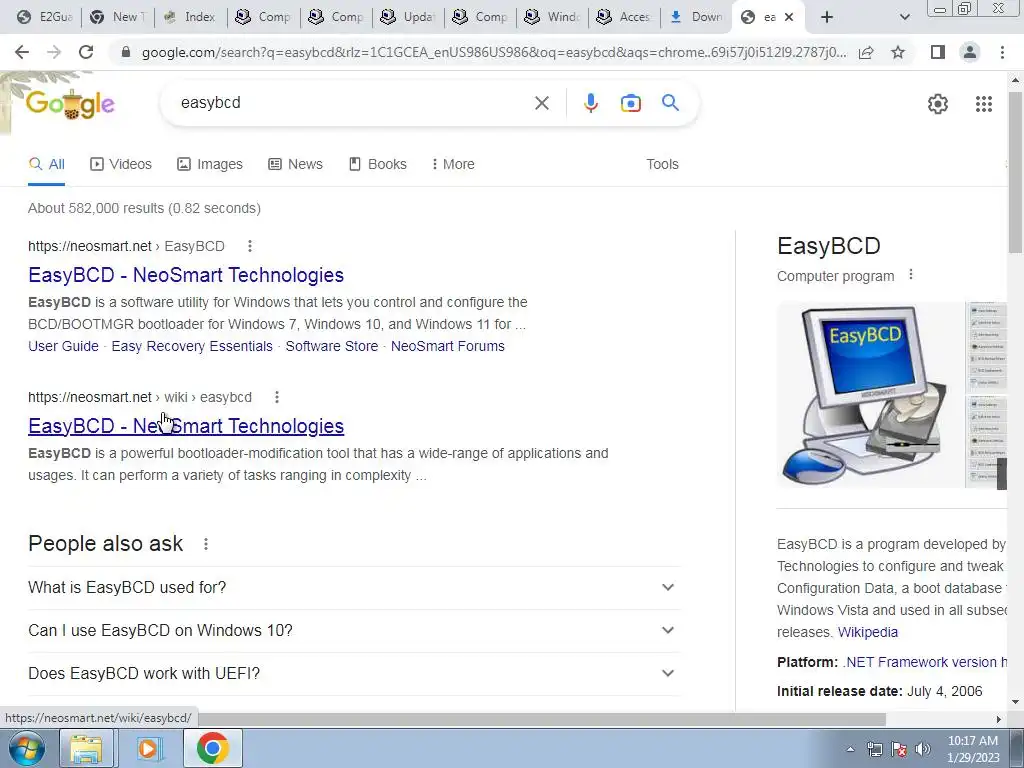Reload the page with the refresh icon
The height and width of the screenshot is (768, 1024).
(86, 52)
